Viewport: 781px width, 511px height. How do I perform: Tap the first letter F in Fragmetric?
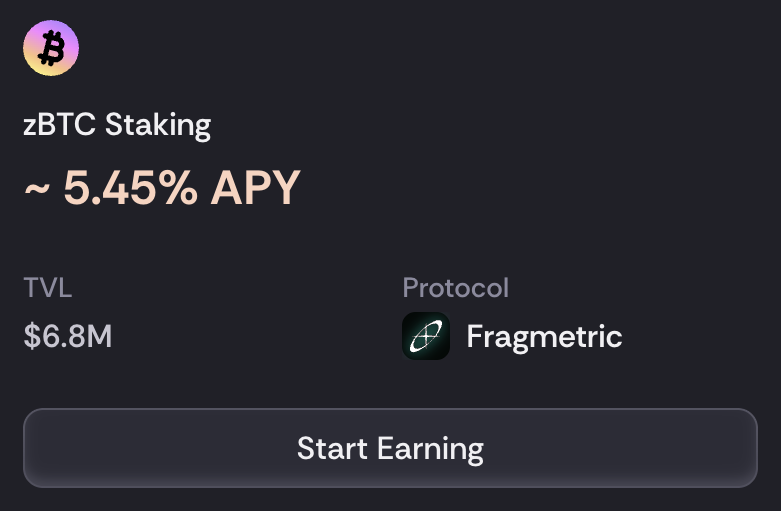click(475, 336)
